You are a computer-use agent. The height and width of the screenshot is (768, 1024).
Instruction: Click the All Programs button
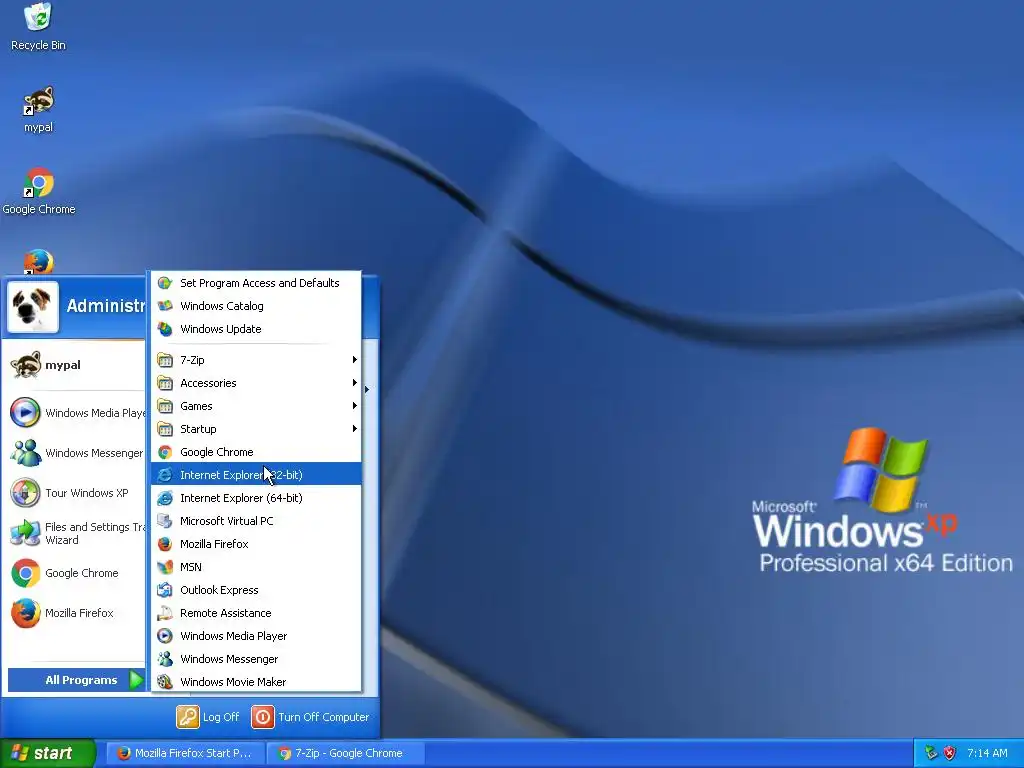click(76, 680)
